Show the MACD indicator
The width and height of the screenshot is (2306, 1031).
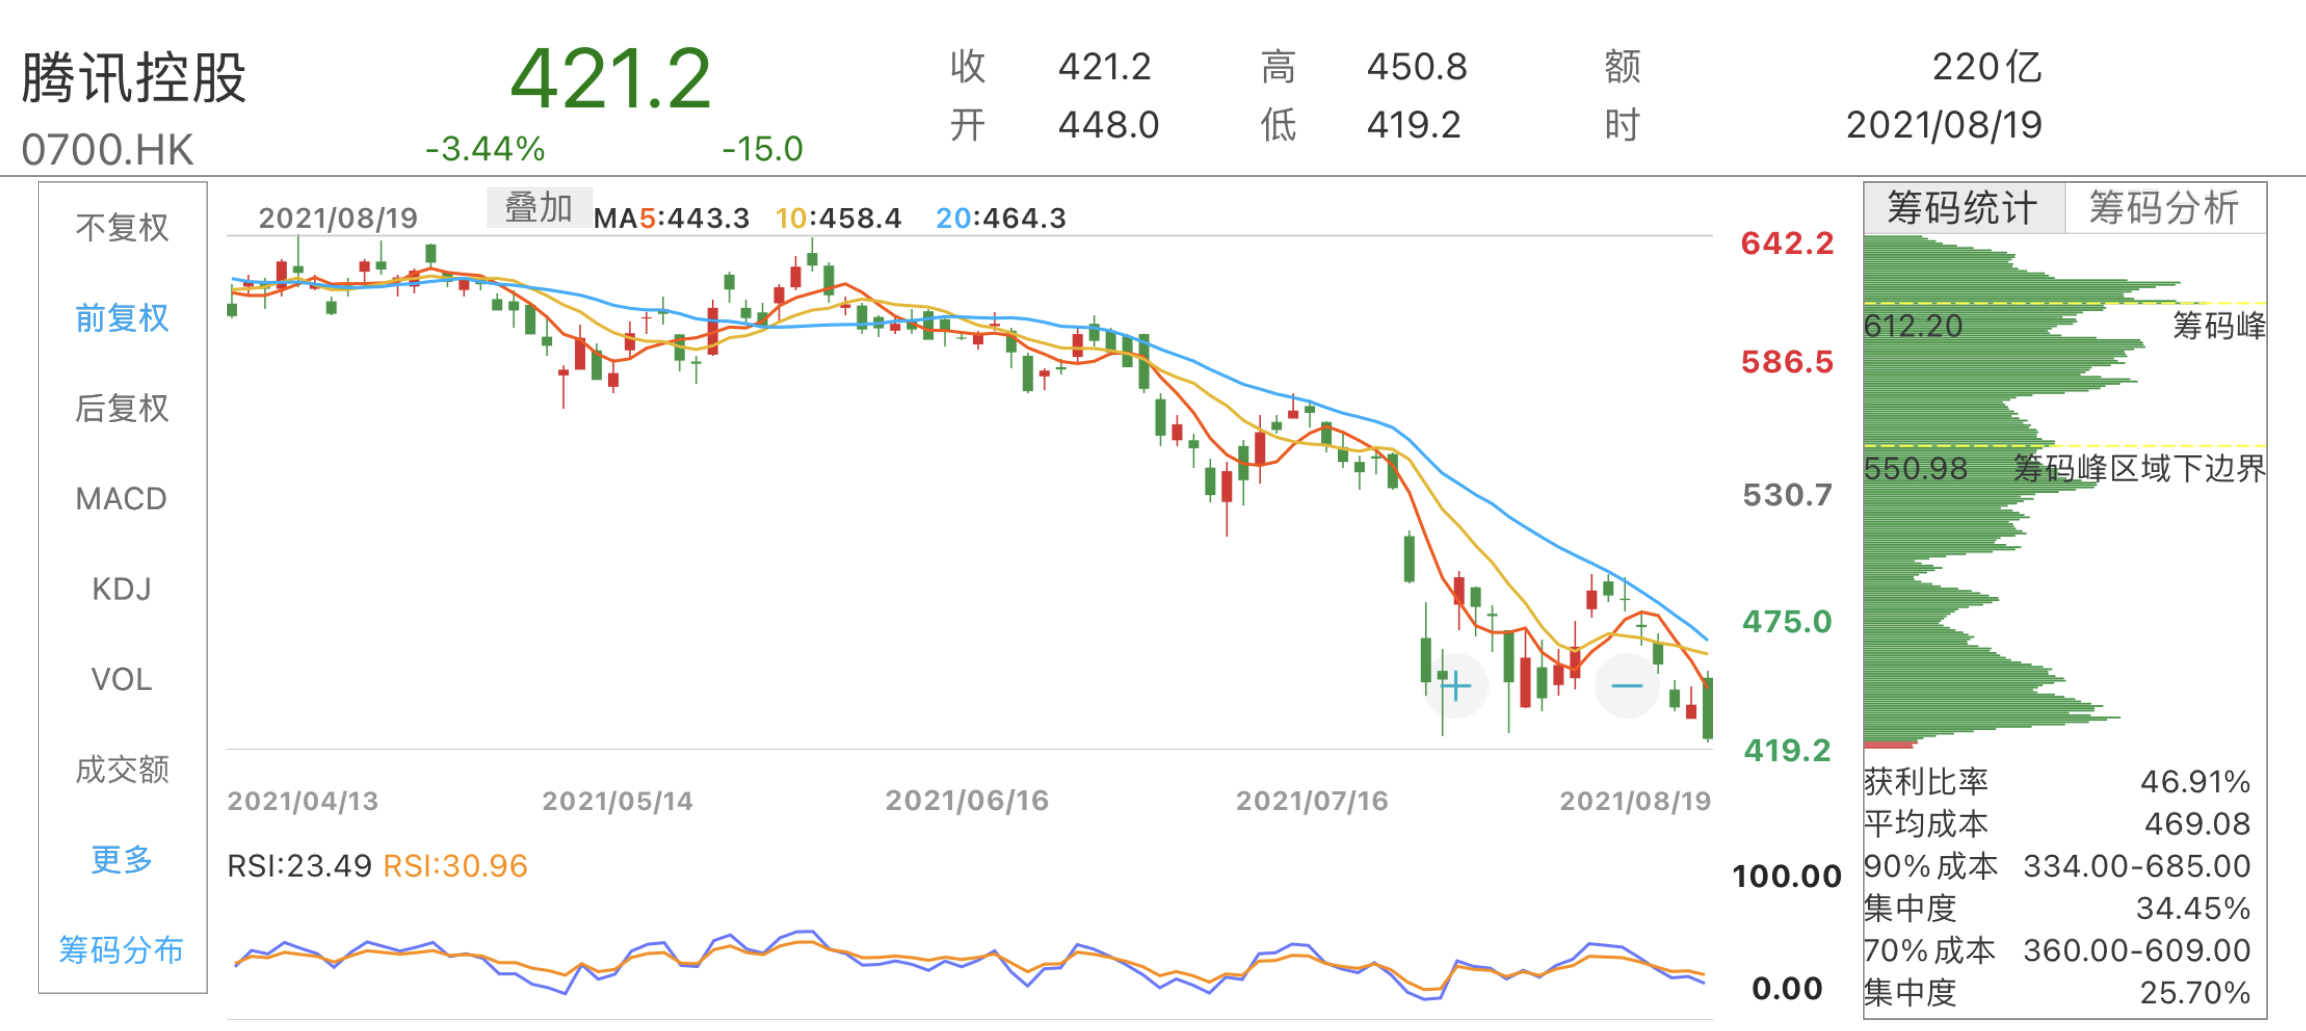pos(122,498)
